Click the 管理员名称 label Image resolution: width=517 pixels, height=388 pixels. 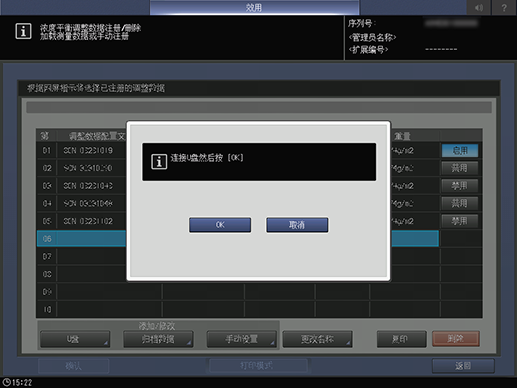tap(372, 37)
